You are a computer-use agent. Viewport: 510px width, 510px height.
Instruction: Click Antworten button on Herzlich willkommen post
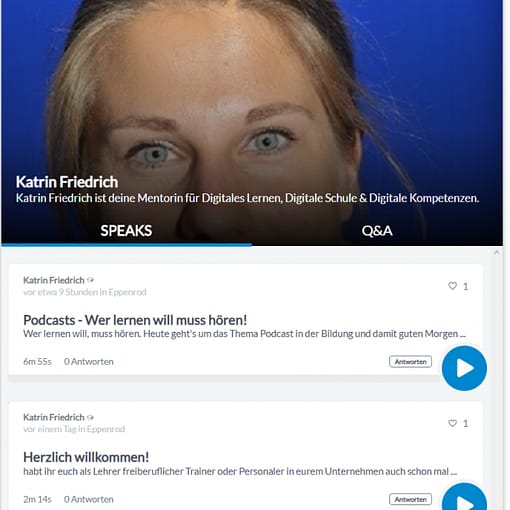[x=410, y=499]
